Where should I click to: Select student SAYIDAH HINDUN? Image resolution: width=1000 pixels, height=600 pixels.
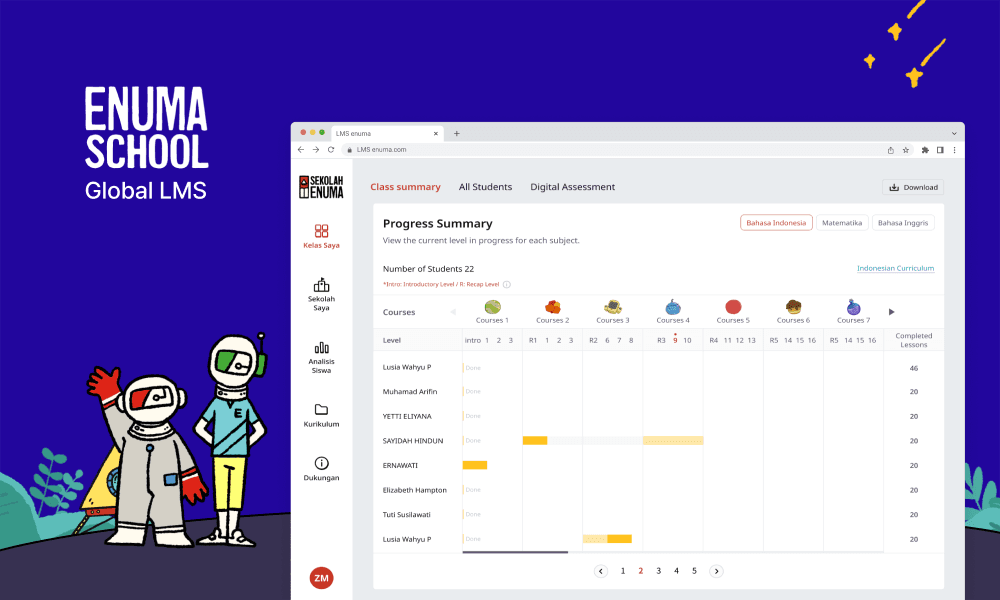[413, 441]
